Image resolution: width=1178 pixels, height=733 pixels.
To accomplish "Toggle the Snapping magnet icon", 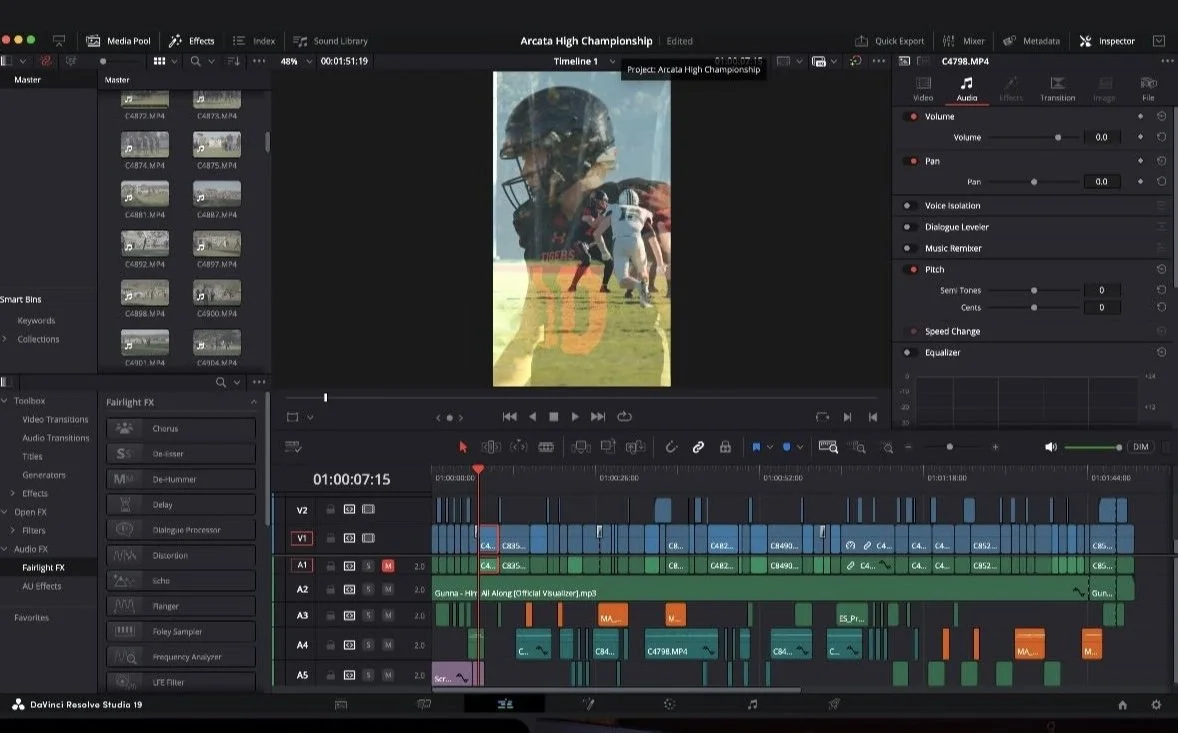I will (671, 447).
